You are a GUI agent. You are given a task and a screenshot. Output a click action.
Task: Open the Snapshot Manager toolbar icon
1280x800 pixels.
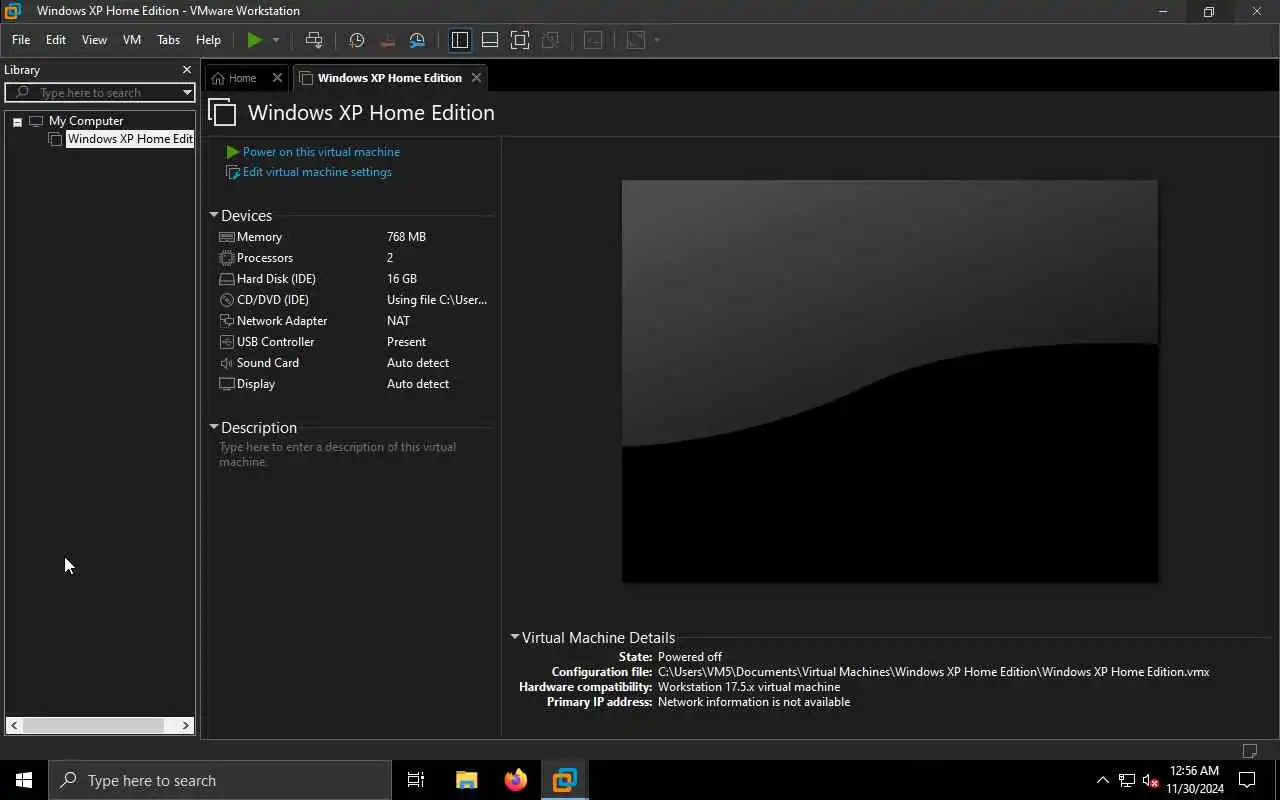click(417, 40)
